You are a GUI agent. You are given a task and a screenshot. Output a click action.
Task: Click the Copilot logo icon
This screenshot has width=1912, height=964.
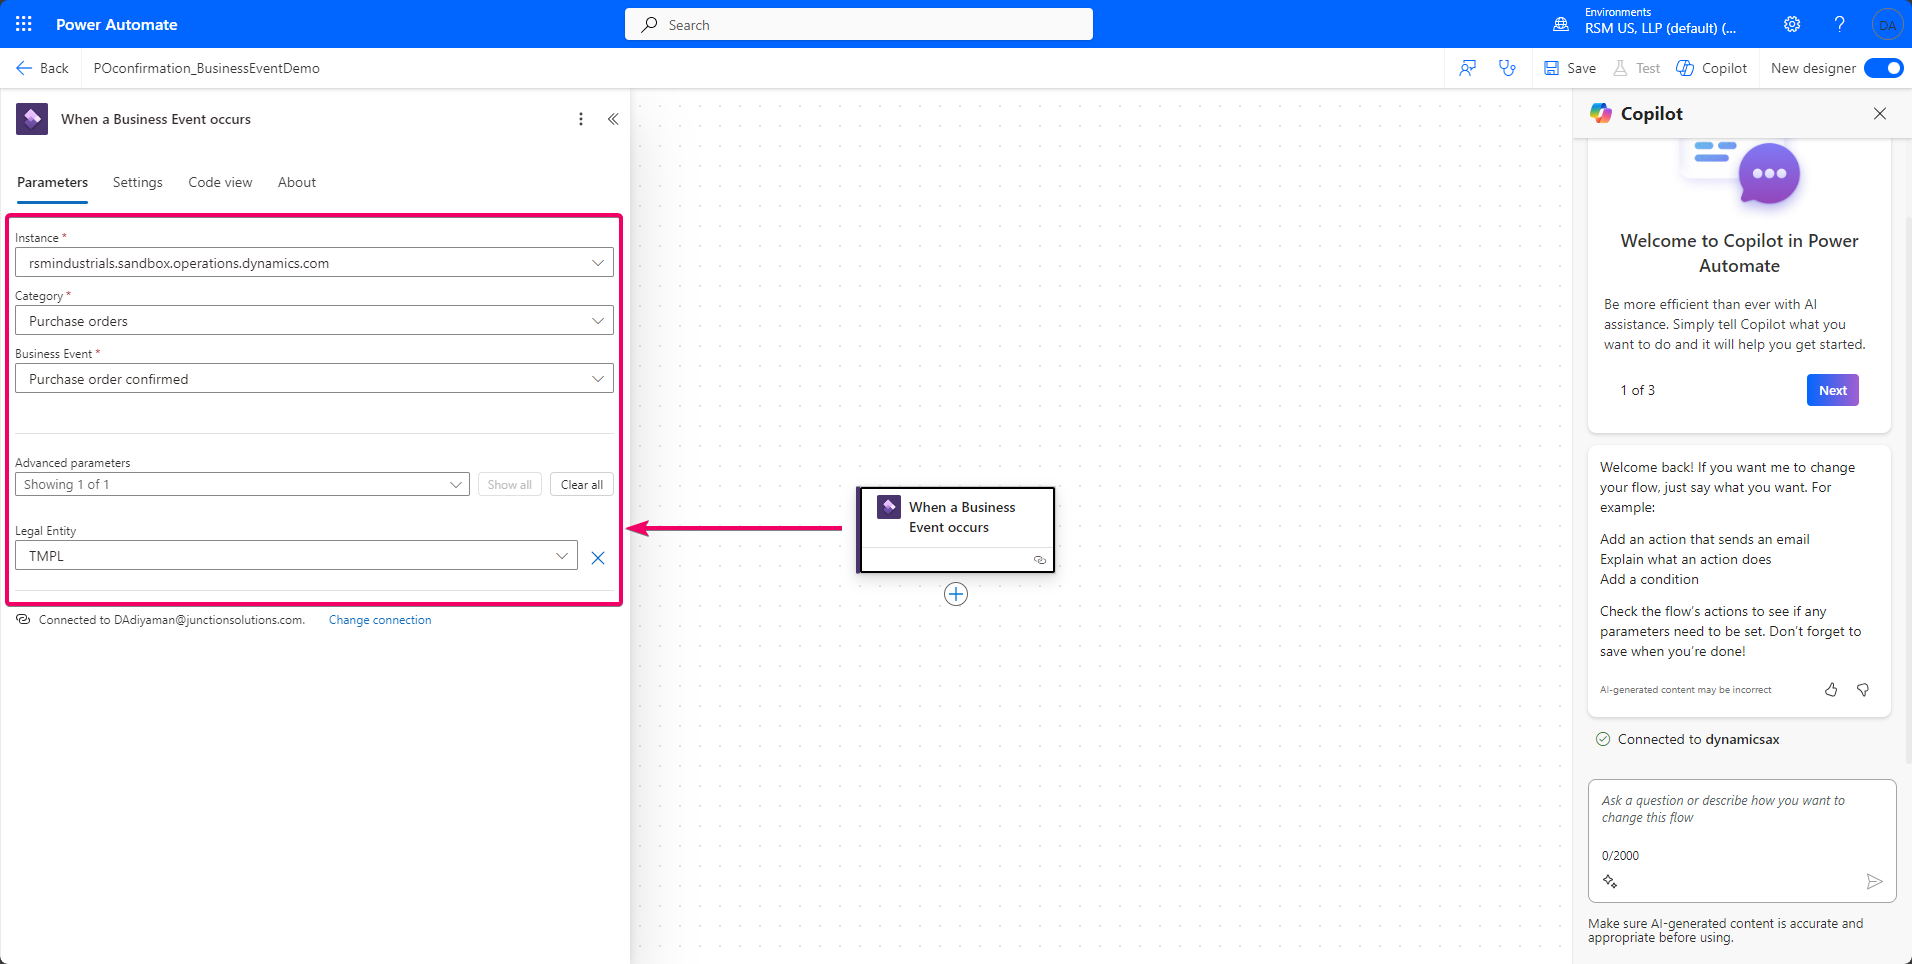pos(1601,113)
